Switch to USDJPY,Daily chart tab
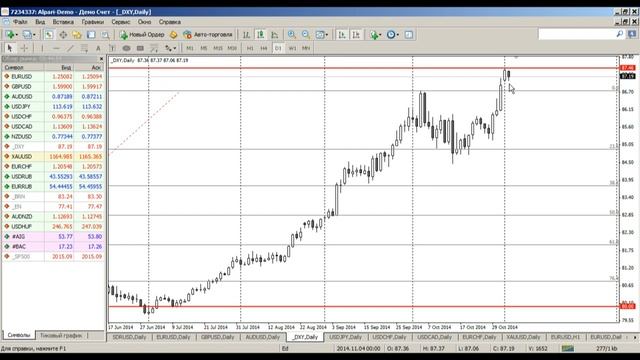 [345, 337]
